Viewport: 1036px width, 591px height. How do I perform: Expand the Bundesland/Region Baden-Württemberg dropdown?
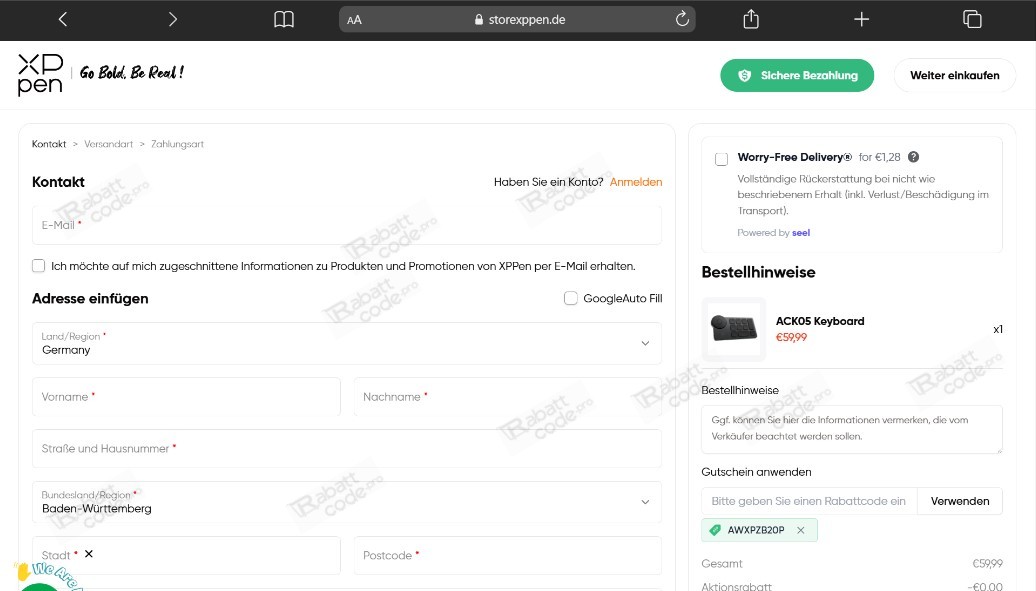pyautogui.click(x=347, y=502)
